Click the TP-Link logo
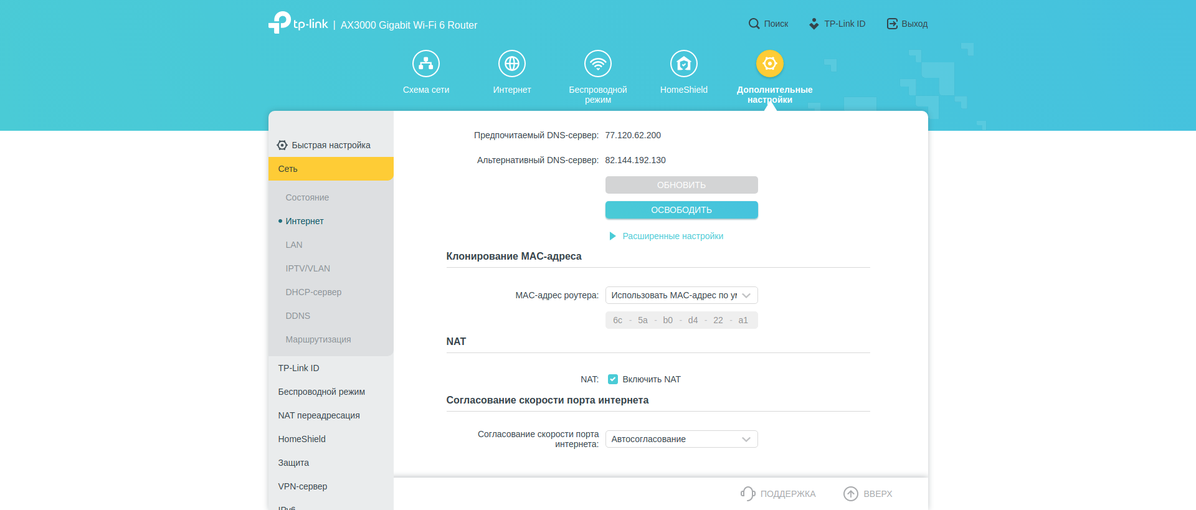This screenshot has height=510, width=1196. [x=298, y=24]
